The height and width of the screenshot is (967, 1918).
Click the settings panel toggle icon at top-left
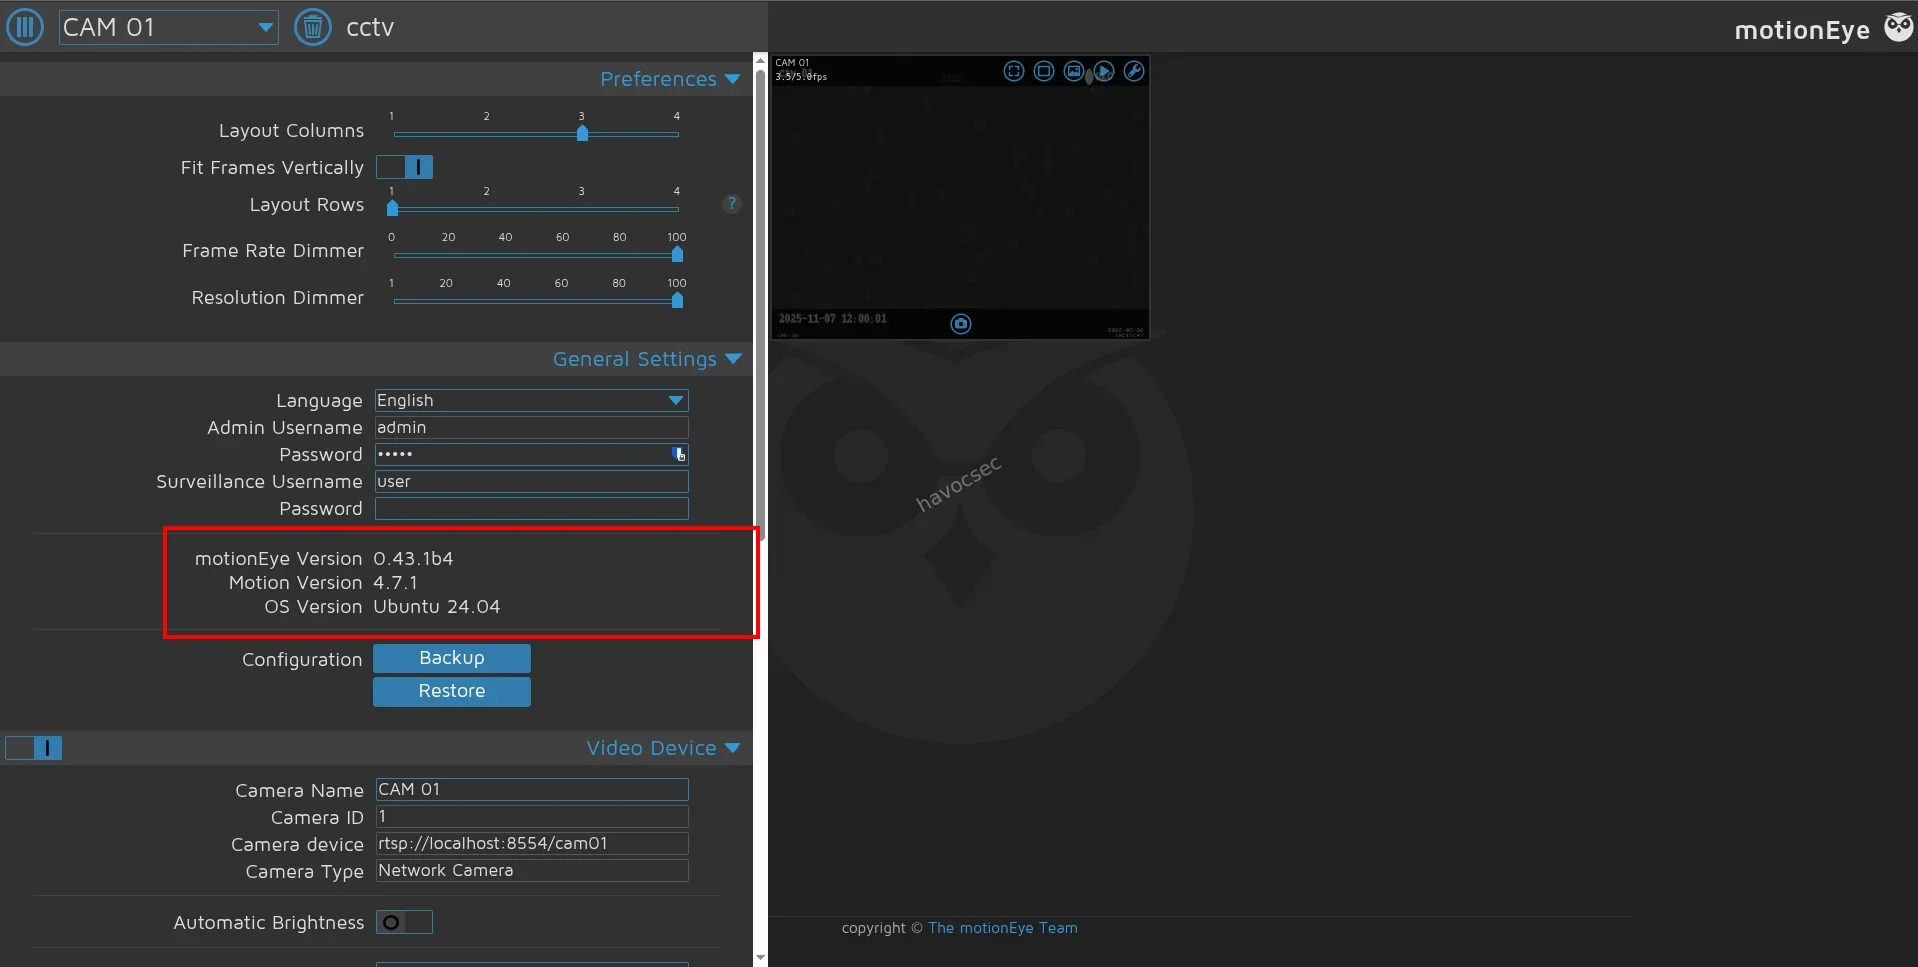pos(25,27)
